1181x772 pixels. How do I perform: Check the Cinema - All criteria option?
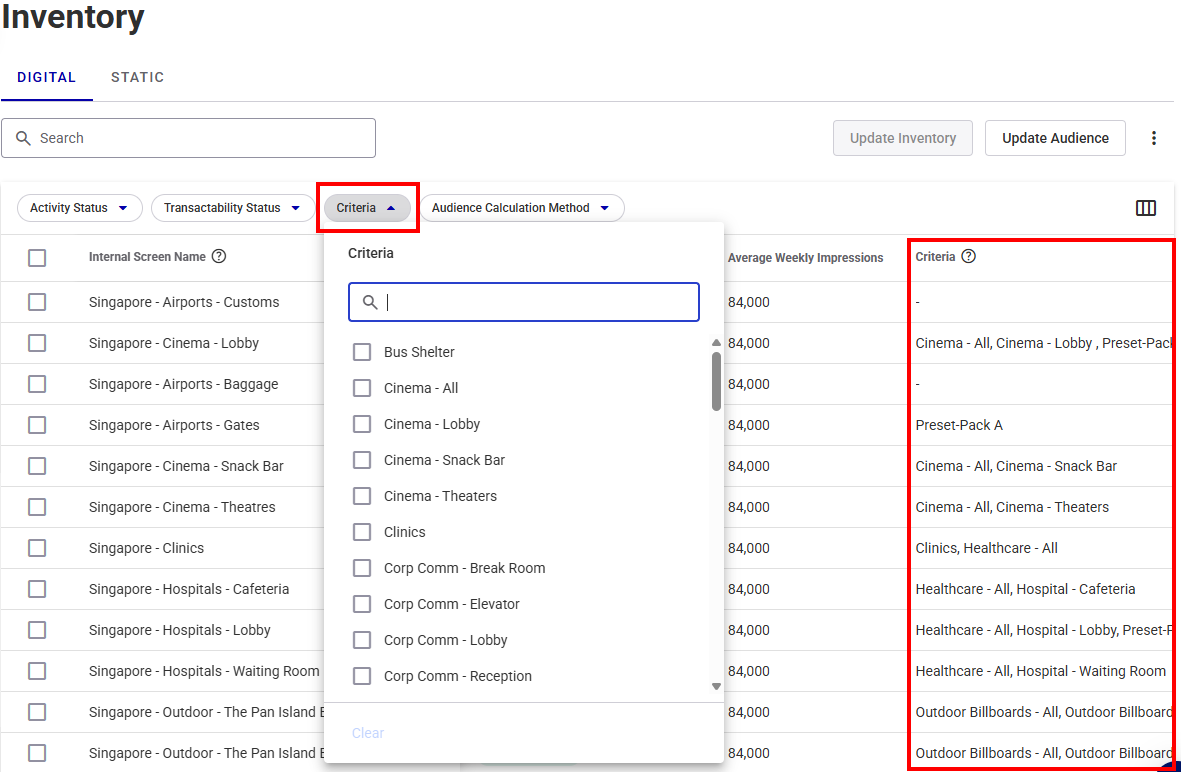click(x=362, y=388)
